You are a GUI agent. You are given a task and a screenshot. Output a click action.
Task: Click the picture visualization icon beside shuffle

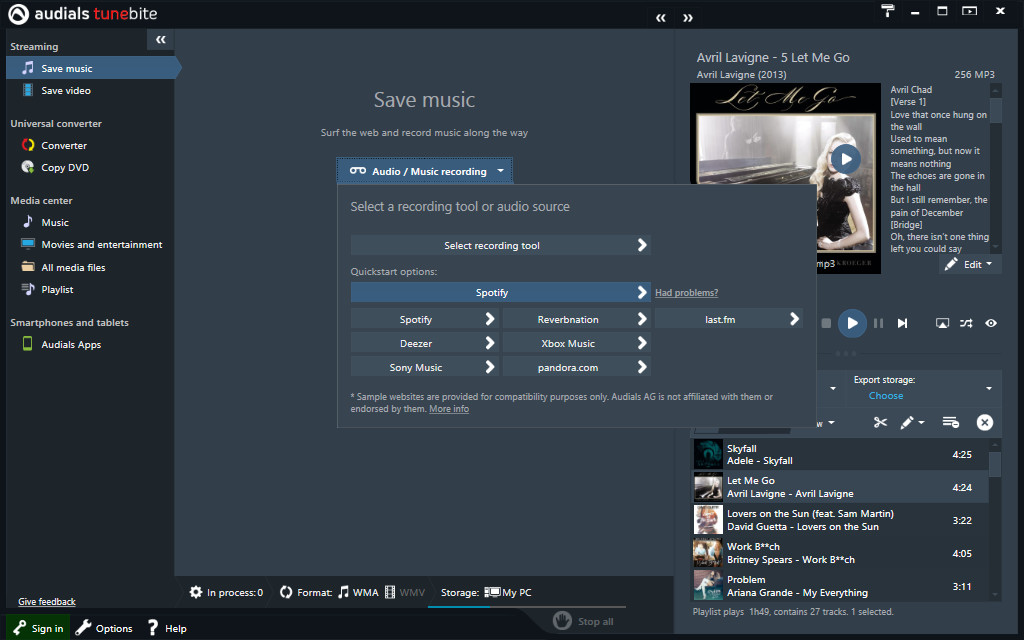[942, 323]
